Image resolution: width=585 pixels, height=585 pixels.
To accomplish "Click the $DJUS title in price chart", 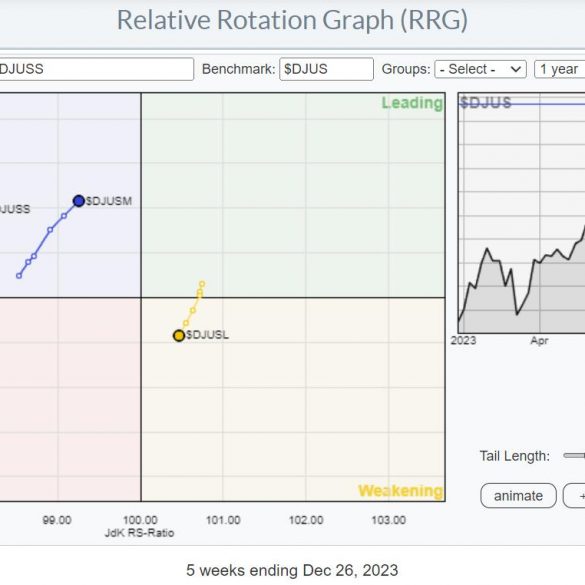I will (x=485, y=103).
